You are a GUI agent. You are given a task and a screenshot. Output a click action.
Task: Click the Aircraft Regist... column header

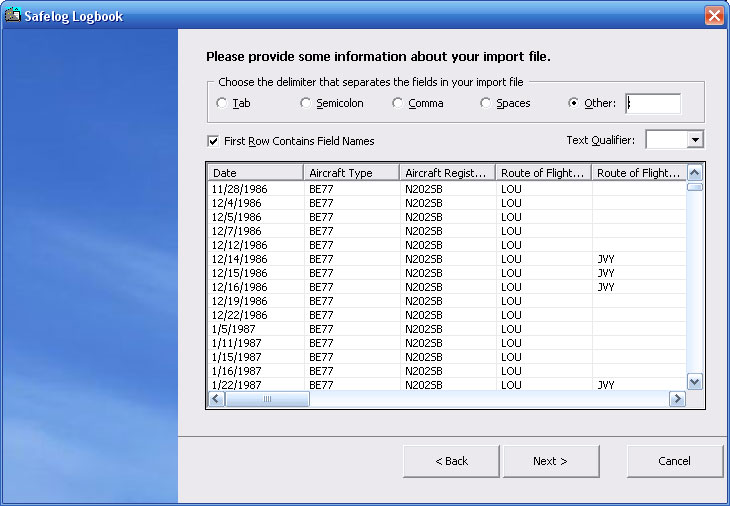pyautogui.click(x=447, y=173)
